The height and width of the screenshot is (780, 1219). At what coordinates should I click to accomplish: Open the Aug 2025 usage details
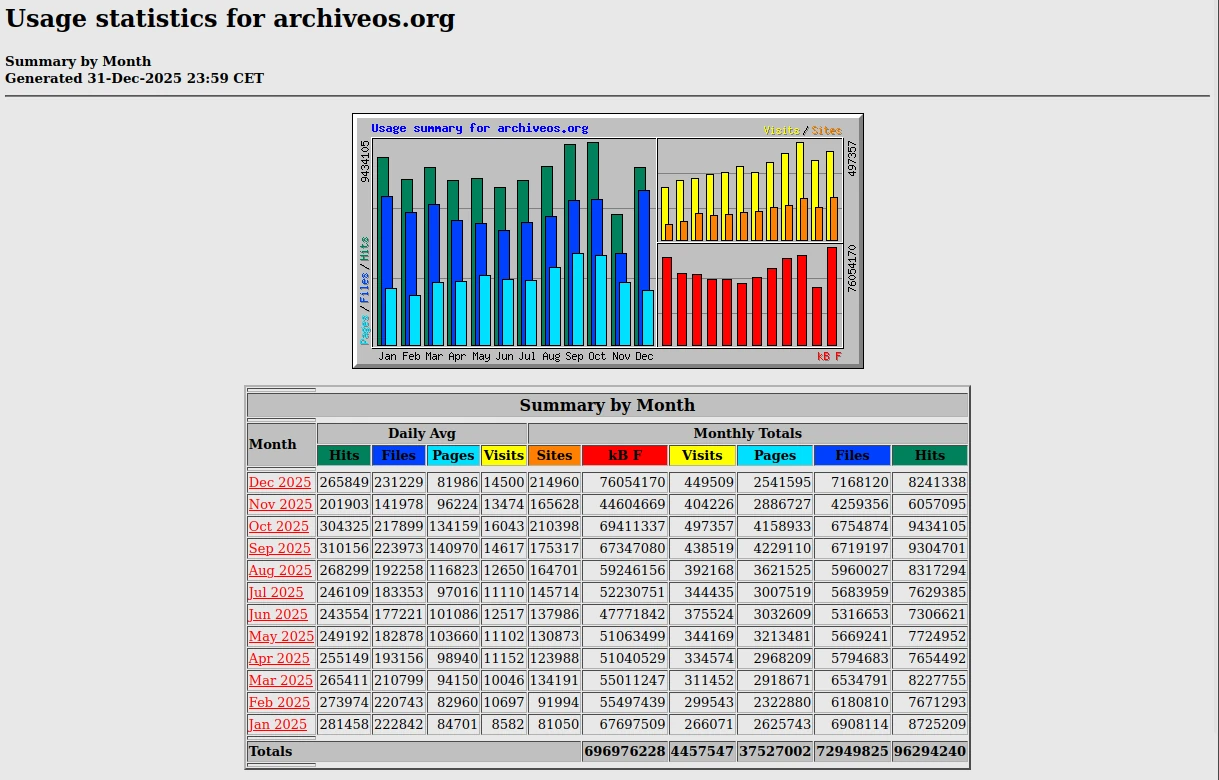click(x=280, y=571)
